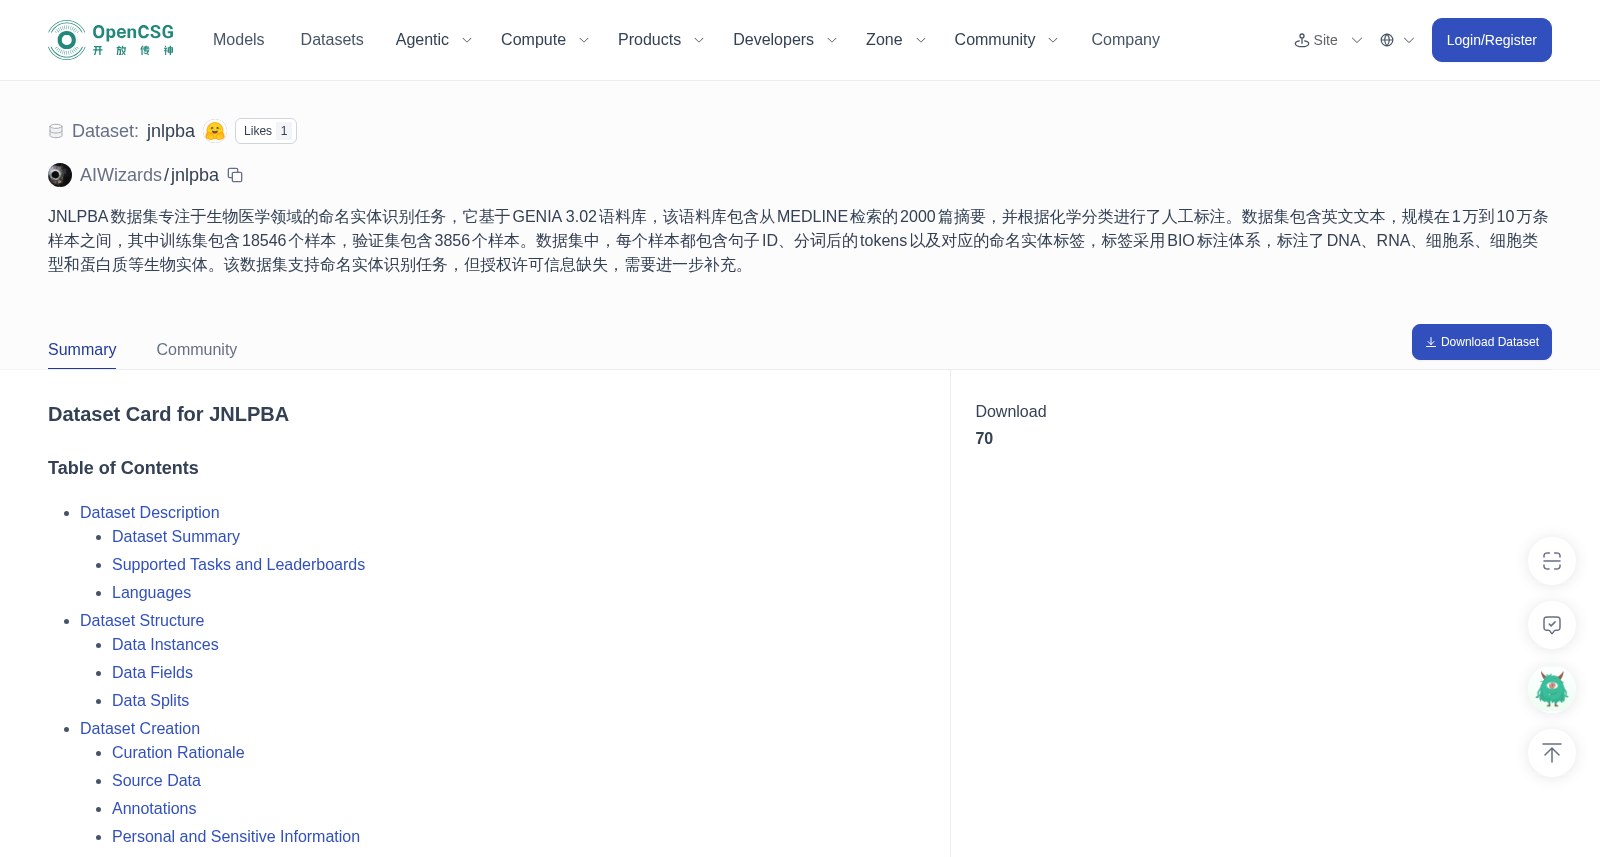Click the Site map icon
This screenshot has height=857, width=1600.
(1302, 40)
